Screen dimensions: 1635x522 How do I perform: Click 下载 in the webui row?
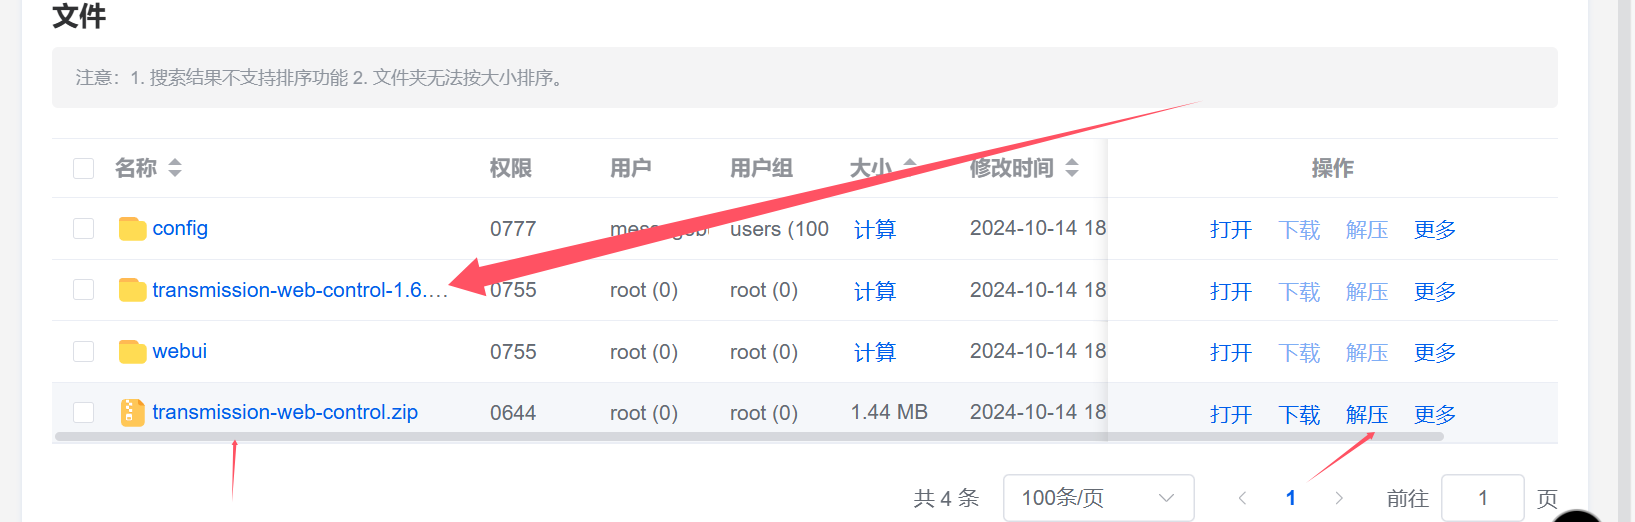(x=1299, y=353)
